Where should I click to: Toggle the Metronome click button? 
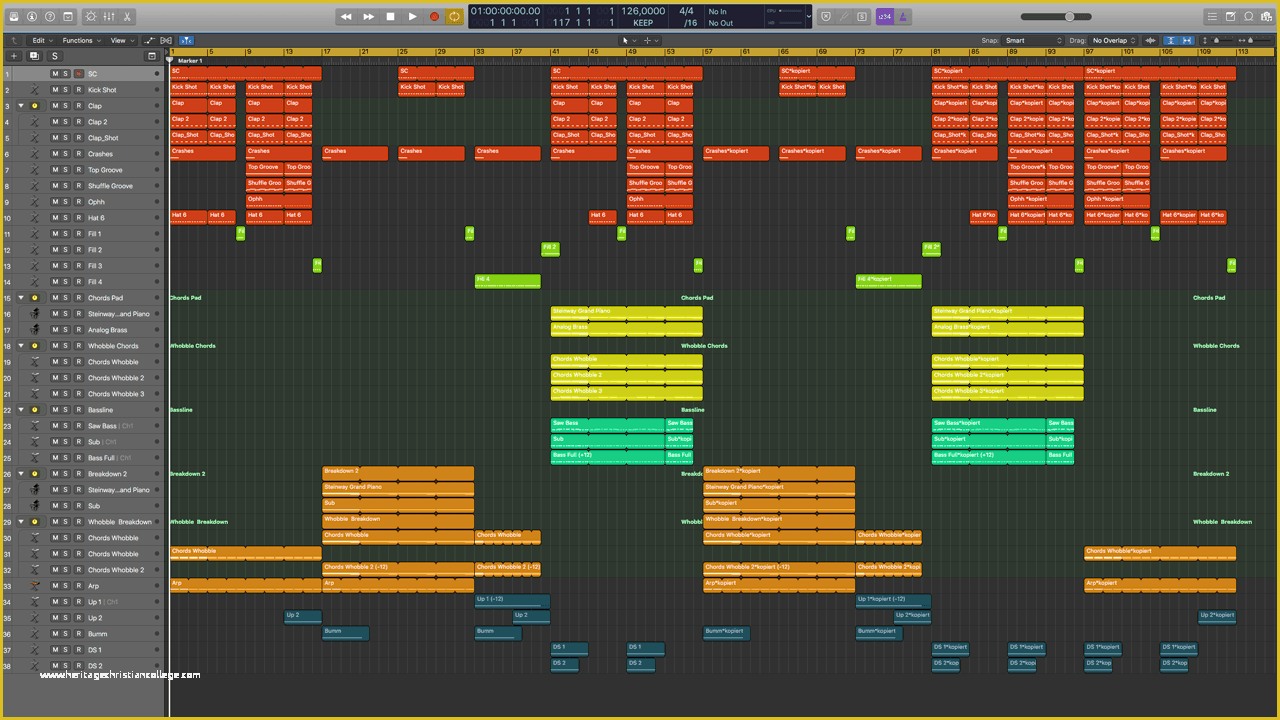coord(904,17)
